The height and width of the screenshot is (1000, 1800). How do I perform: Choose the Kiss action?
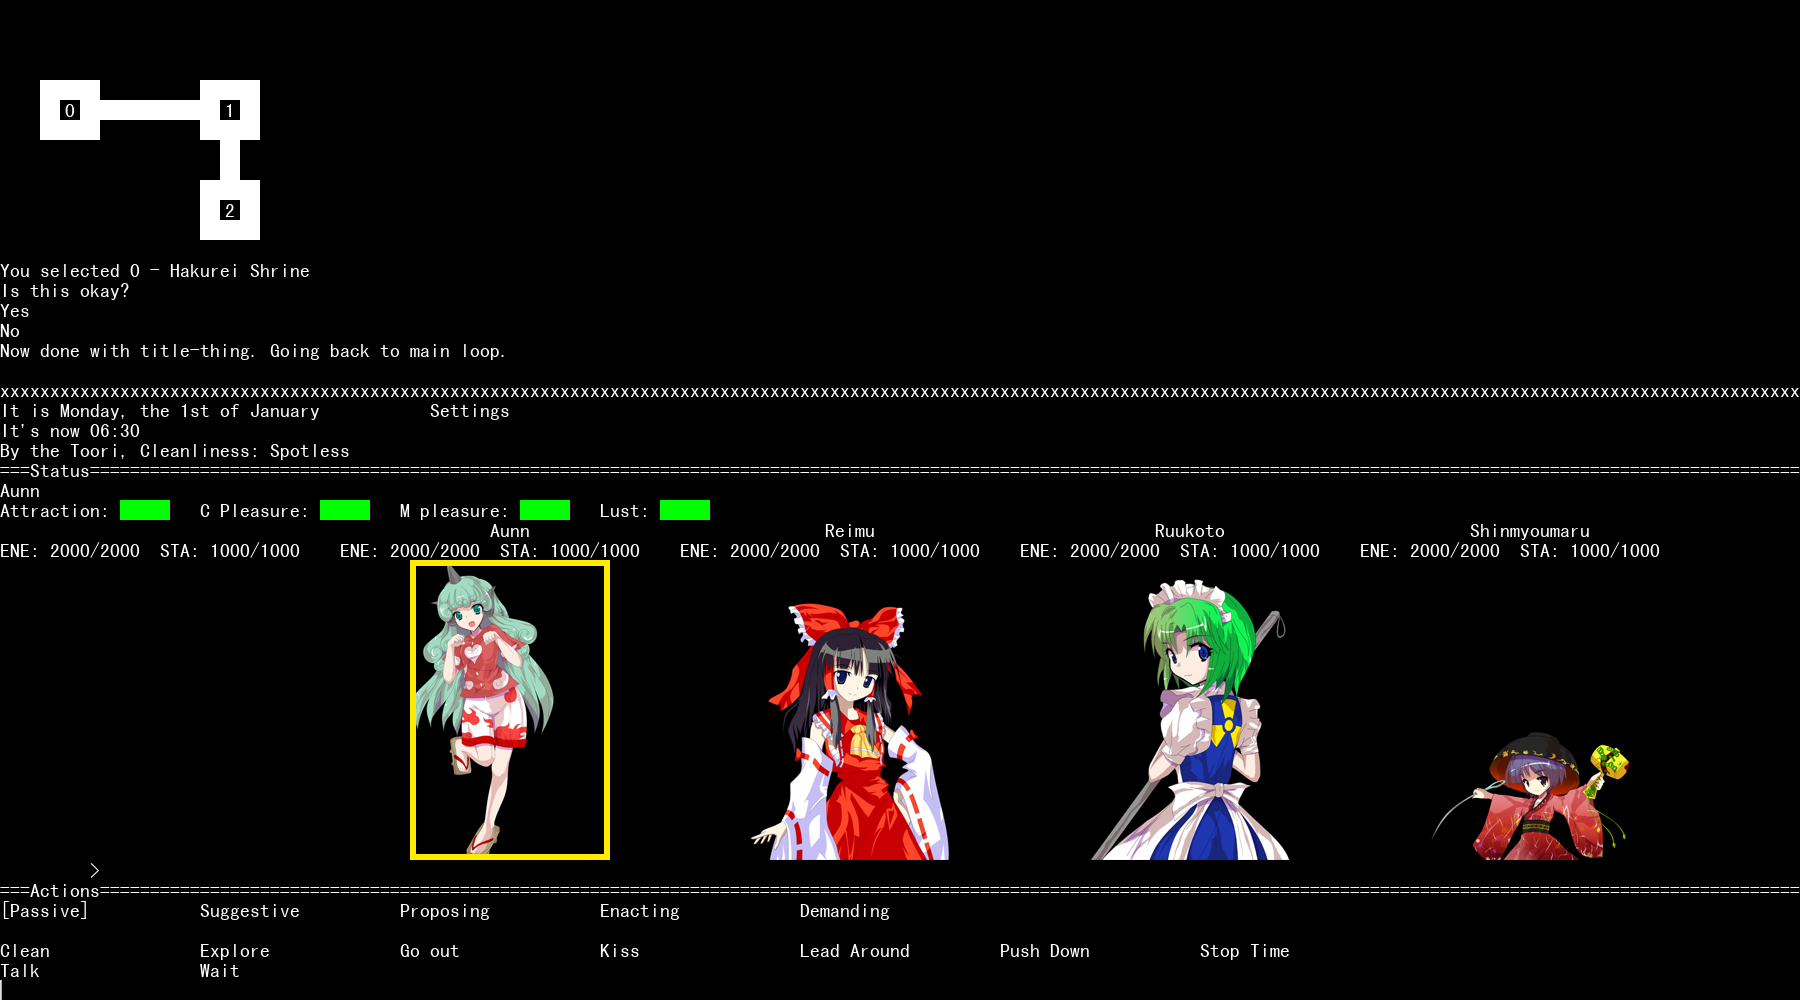pyautogui.click(x=620, y=951)
